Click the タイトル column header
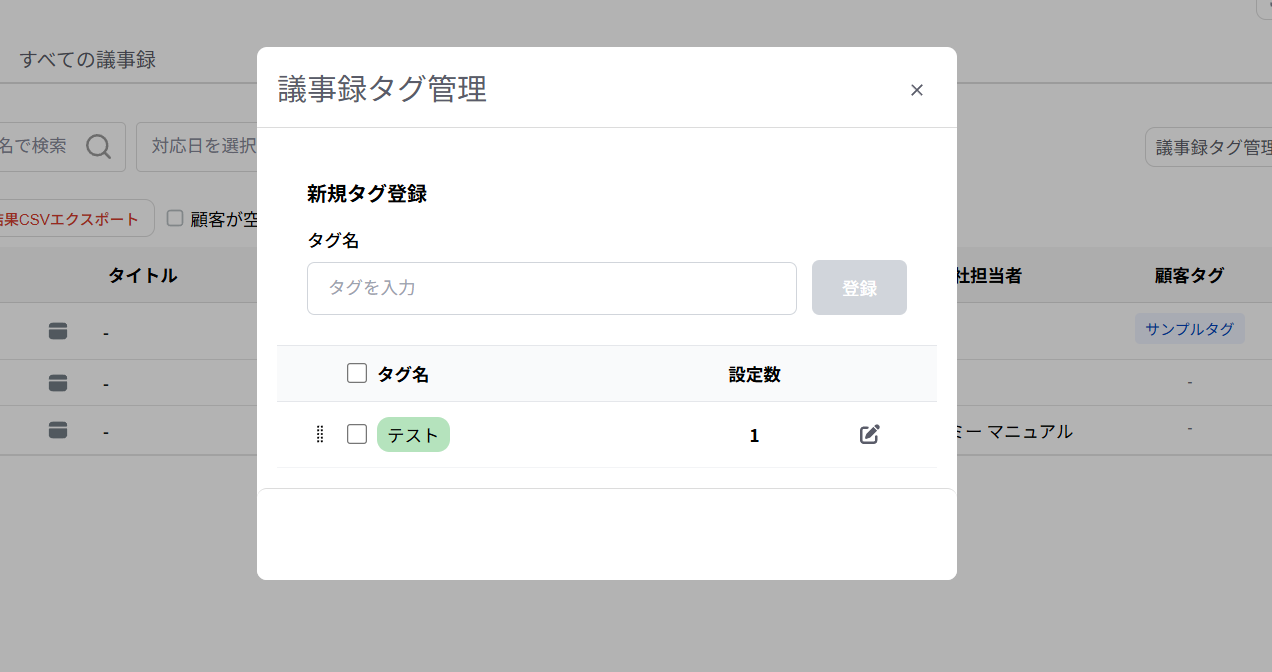1272x672 pixels. click(x=143, y=276)
